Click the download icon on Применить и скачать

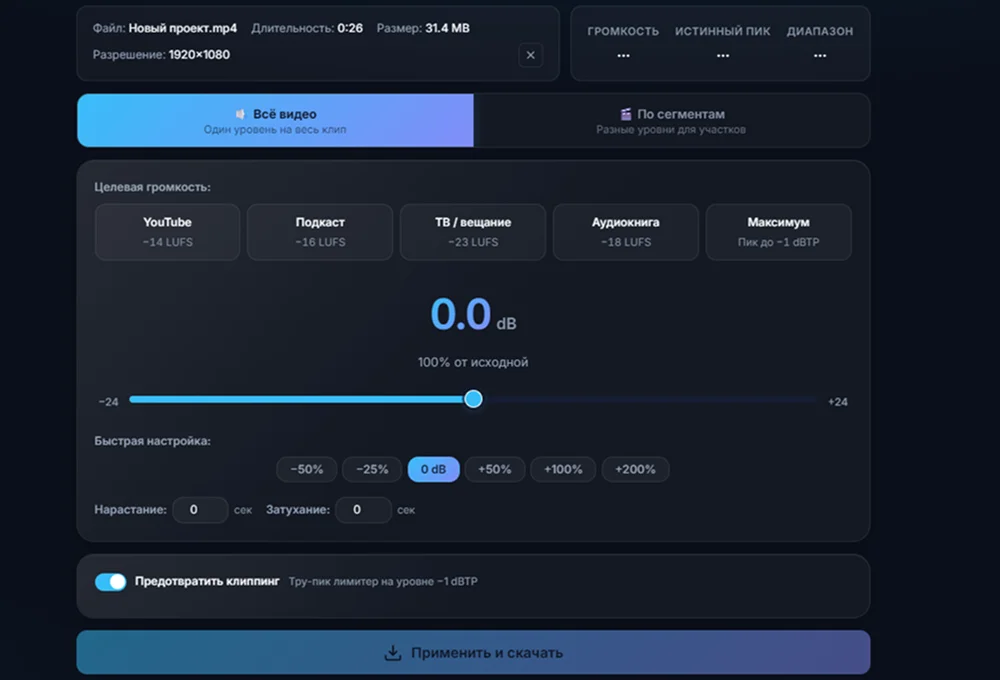[393, 653]
